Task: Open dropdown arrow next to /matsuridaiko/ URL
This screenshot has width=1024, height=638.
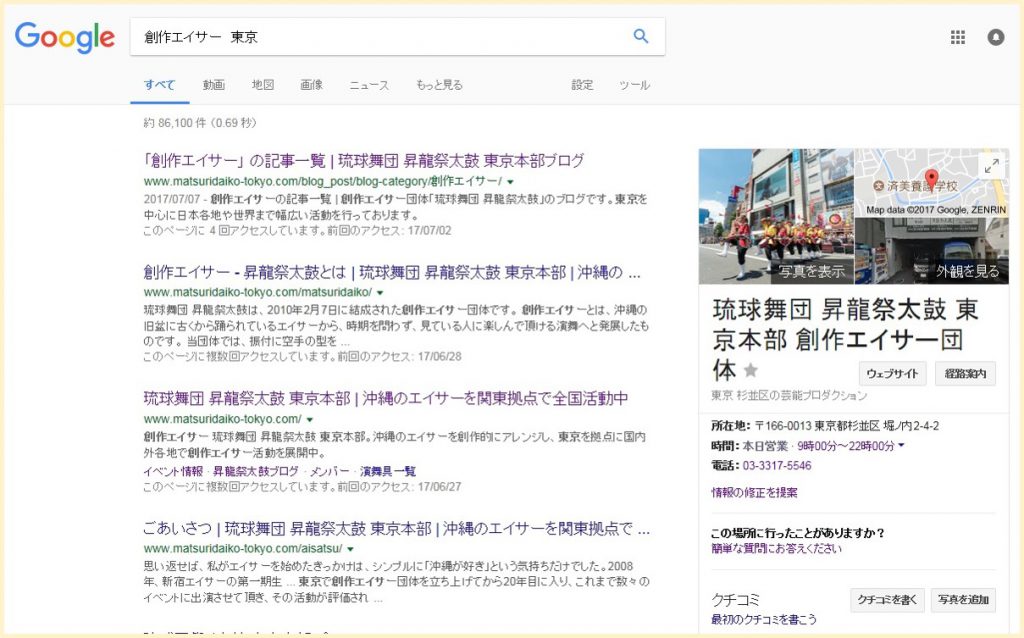Action: tap(380, 293)
